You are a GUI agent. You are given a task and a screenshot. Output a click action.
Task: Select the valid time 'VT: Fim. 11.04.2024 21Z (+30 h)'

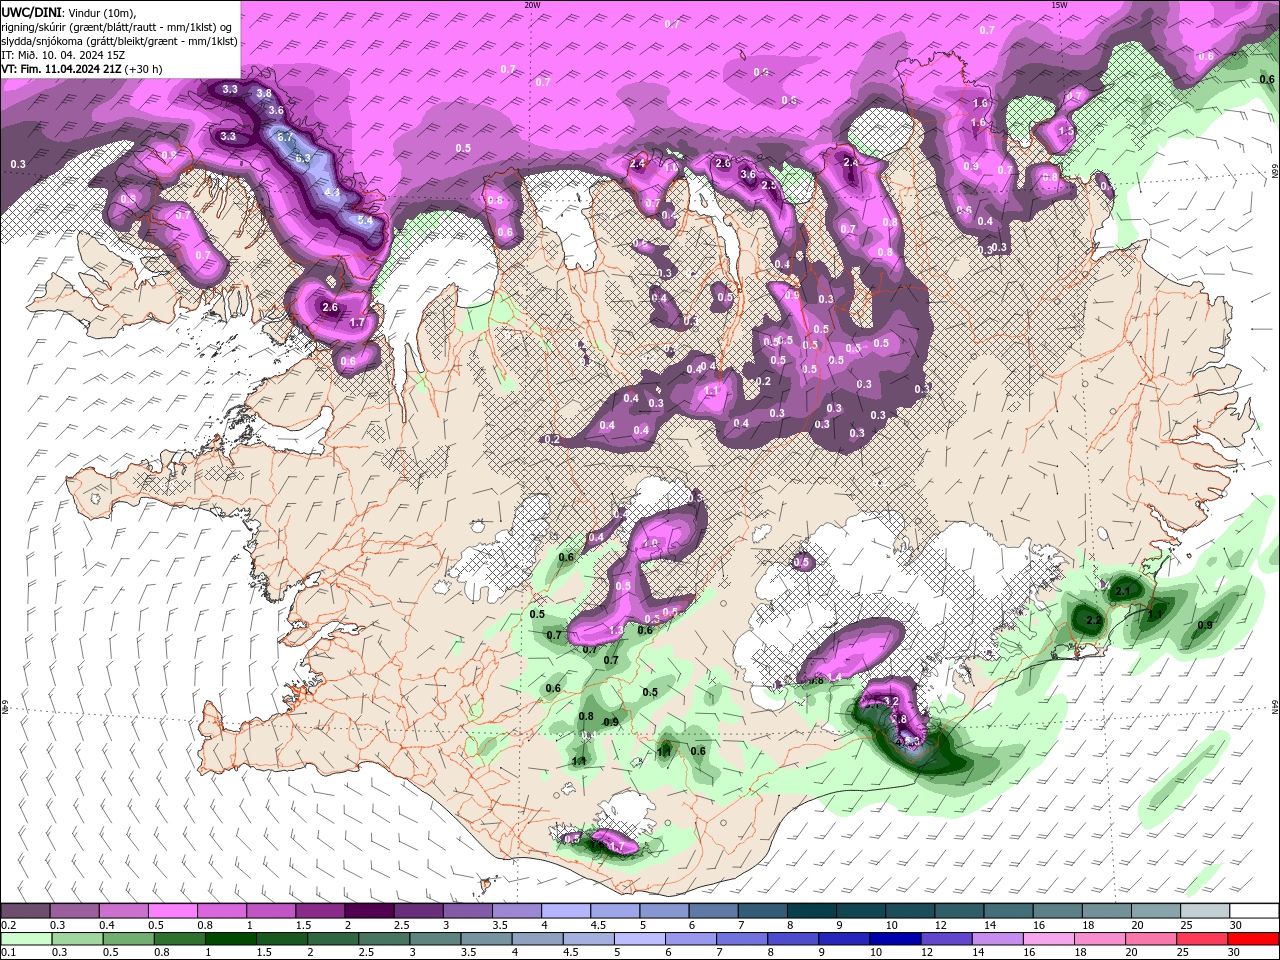[82, 69]
